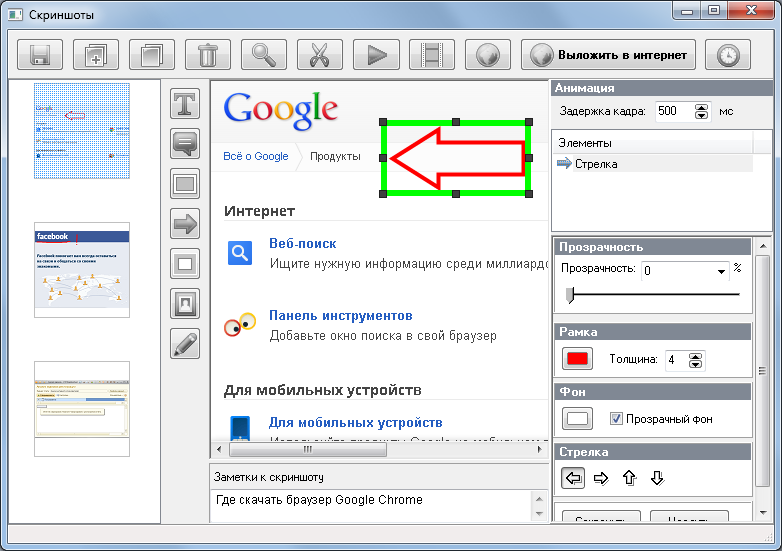The height and width of the screenshot is (551, 782).
Task: Click the 'Веб-поиск' link
Action: coord(303,243)
